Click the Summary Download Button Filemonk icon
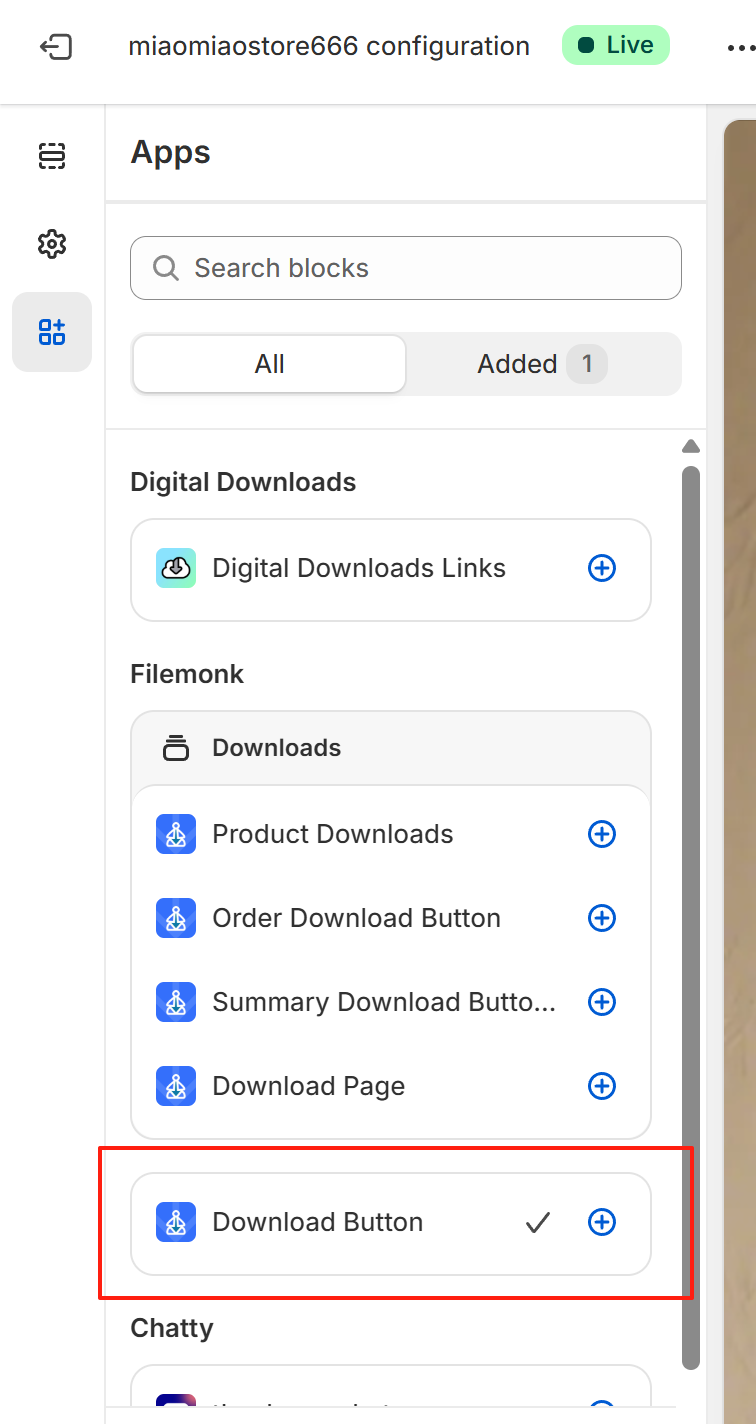756x1424 pixels. pos(176,1002)
